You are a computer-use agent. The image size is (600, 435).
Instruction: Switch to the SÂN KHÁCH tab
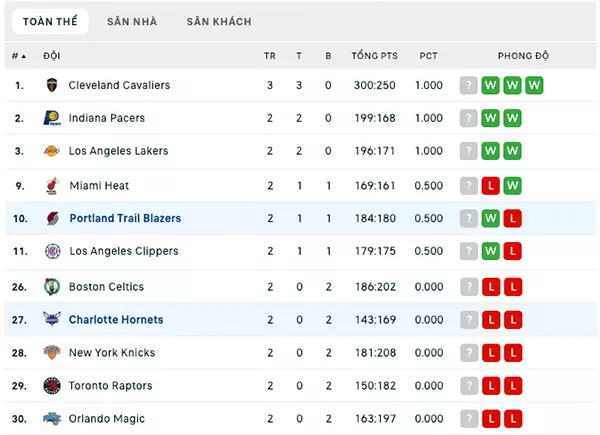(x=219, y=22)
